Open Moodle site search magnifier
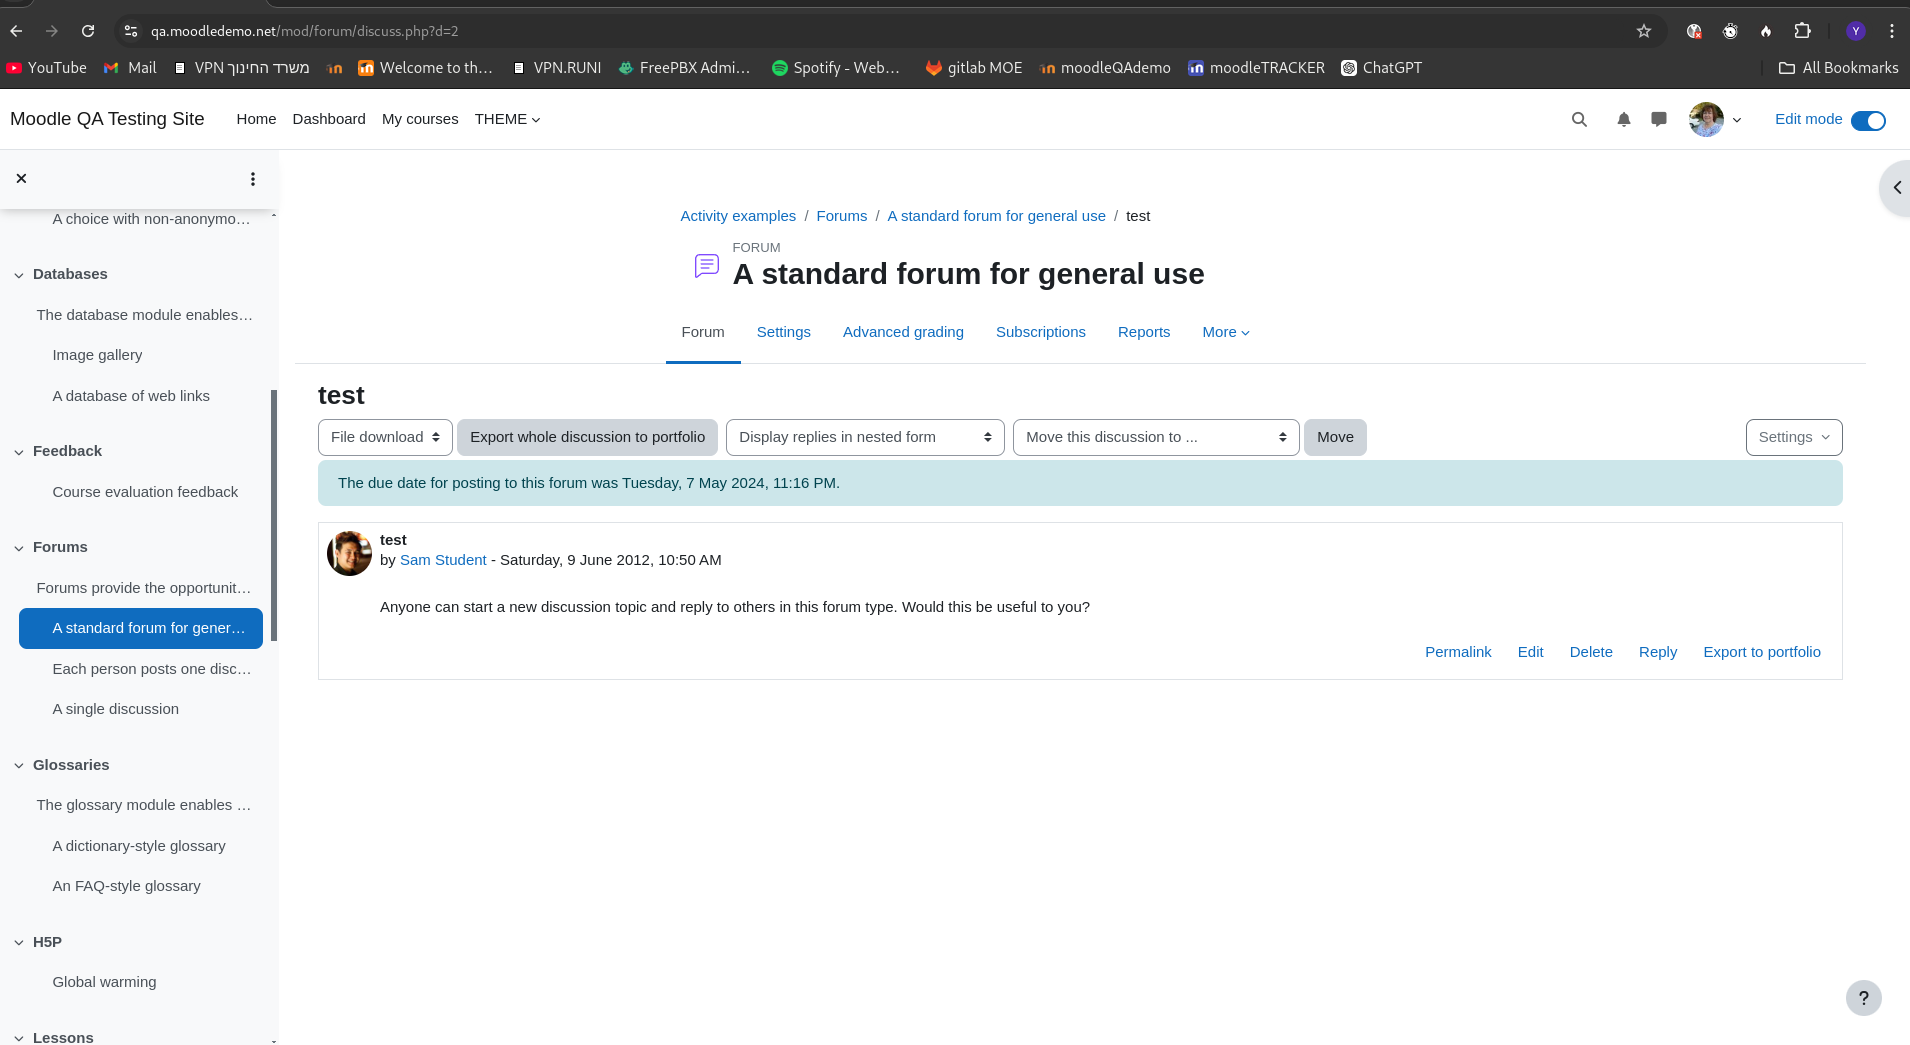Image resolution: width=1910 pixels, height=1045 pixels. tap(1579, 120)
